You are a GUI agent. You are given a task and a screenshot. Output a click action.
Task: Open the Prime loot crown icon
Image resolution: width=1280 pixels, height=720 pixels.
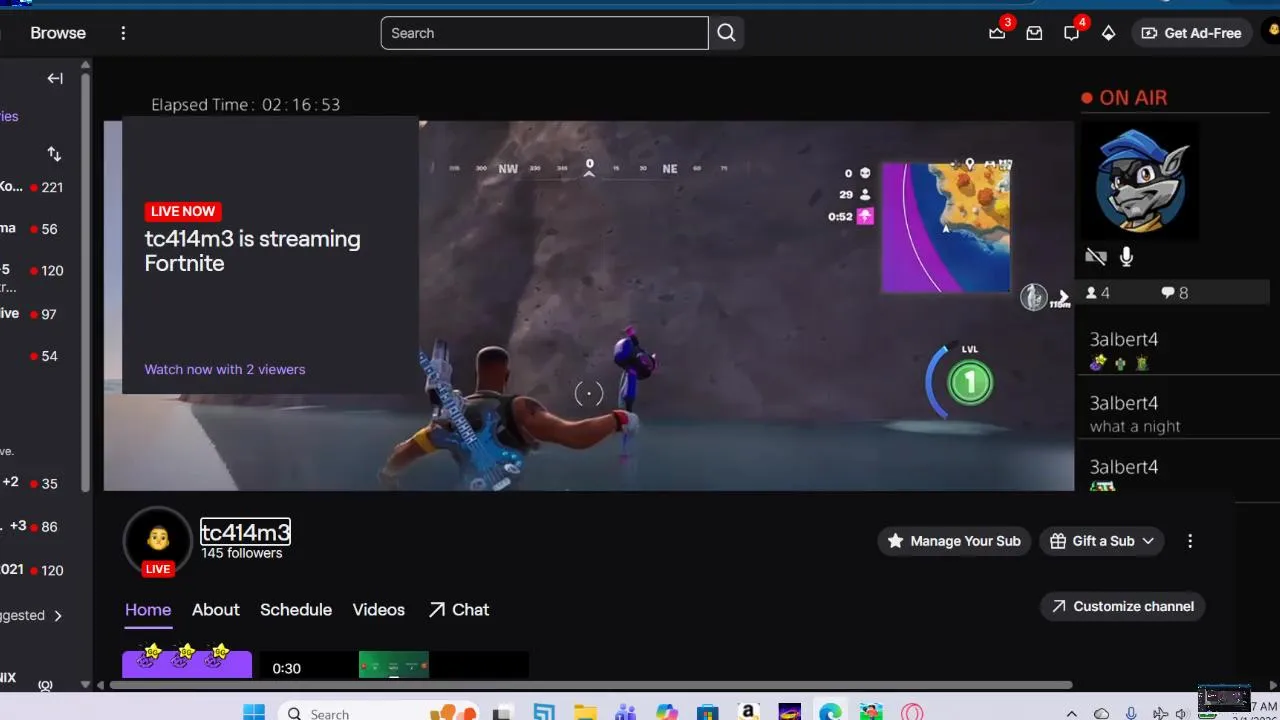[x=997, y=33]
